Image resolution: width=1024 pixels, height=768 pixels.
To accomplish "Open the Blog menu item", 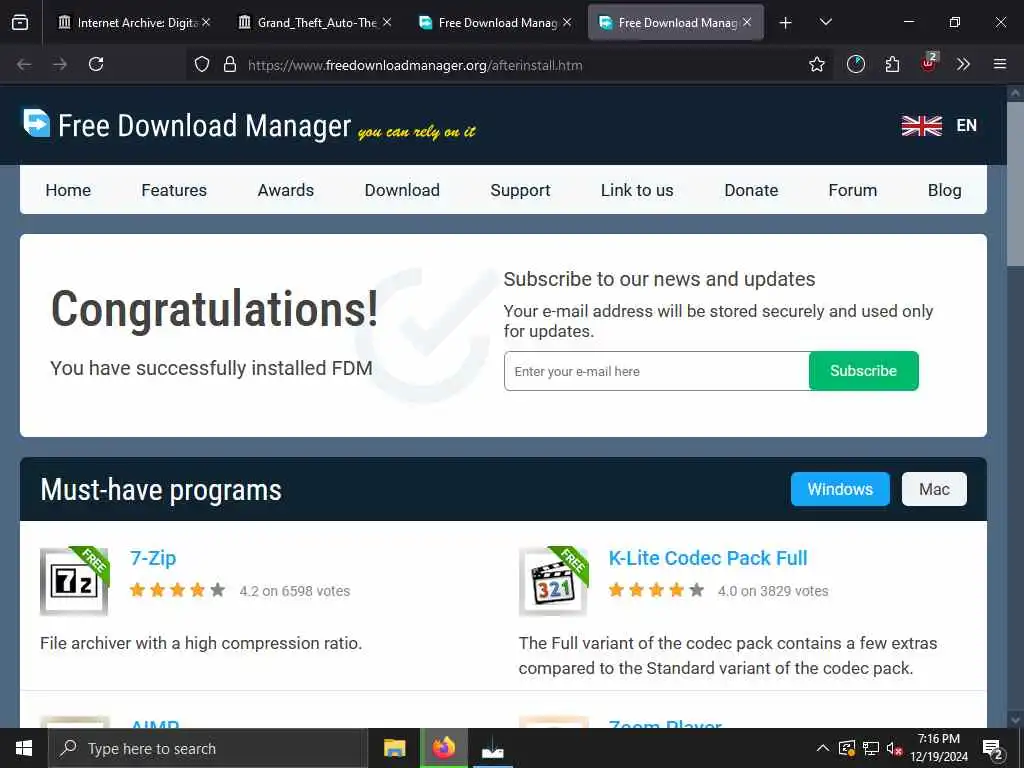I will 944,190.
